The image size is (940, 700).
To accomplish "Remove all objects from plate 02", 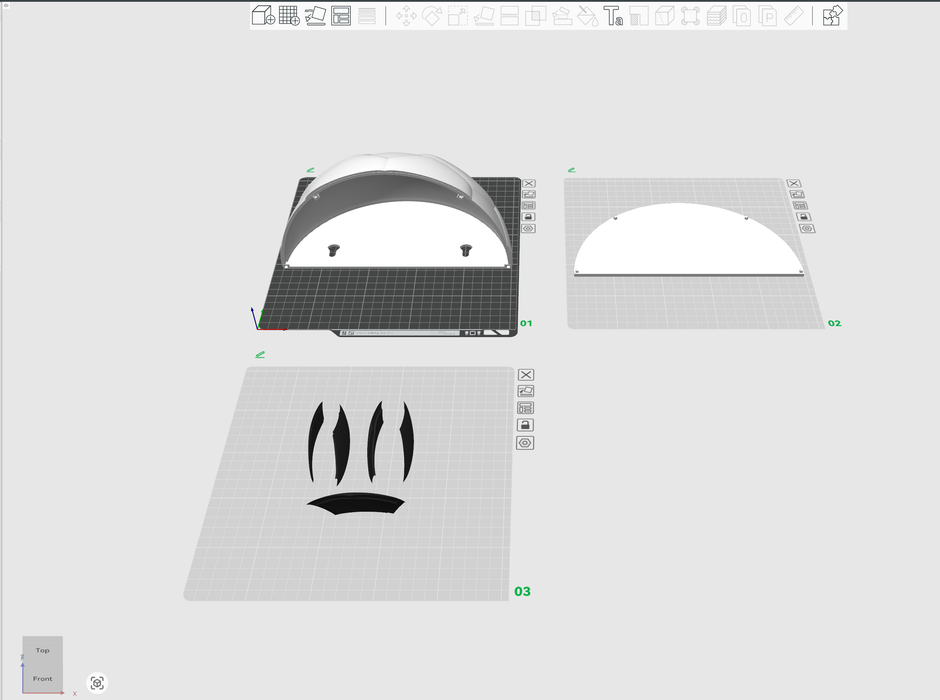I will pos(794,184).
